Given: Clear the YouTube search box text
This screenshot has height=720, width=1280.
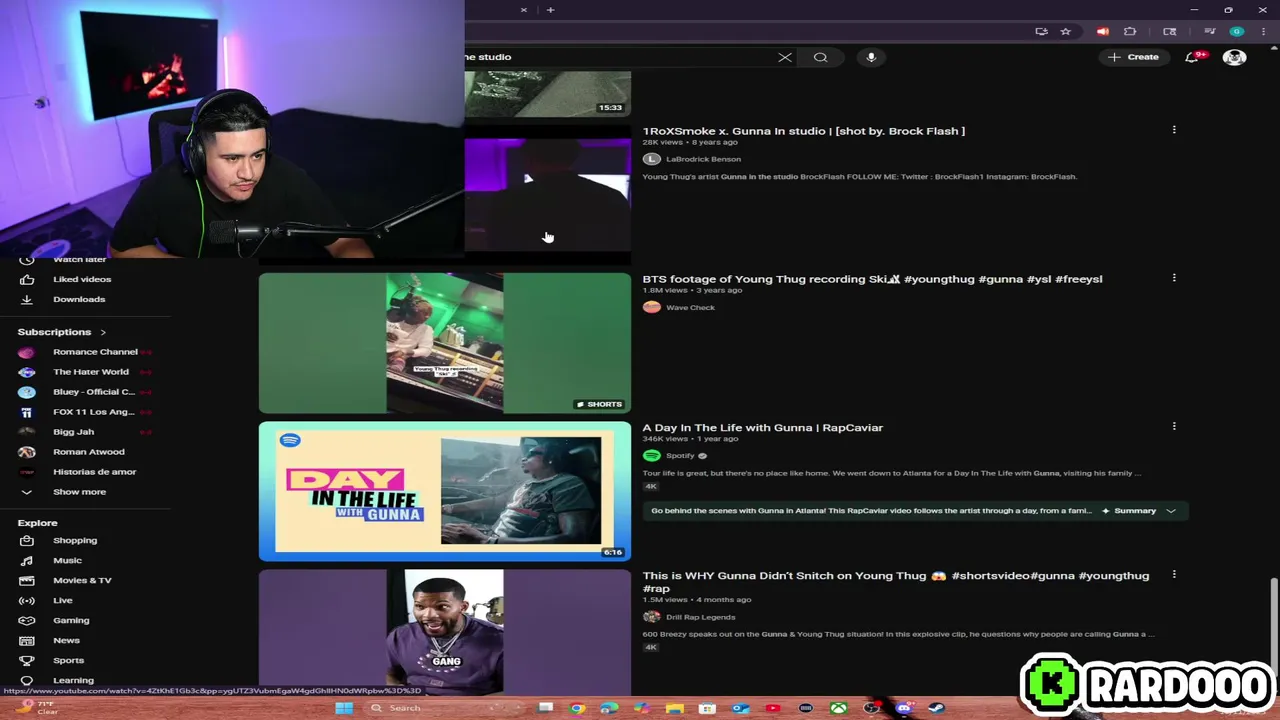Looking at the screenshot, I should [x=785, y=57].
